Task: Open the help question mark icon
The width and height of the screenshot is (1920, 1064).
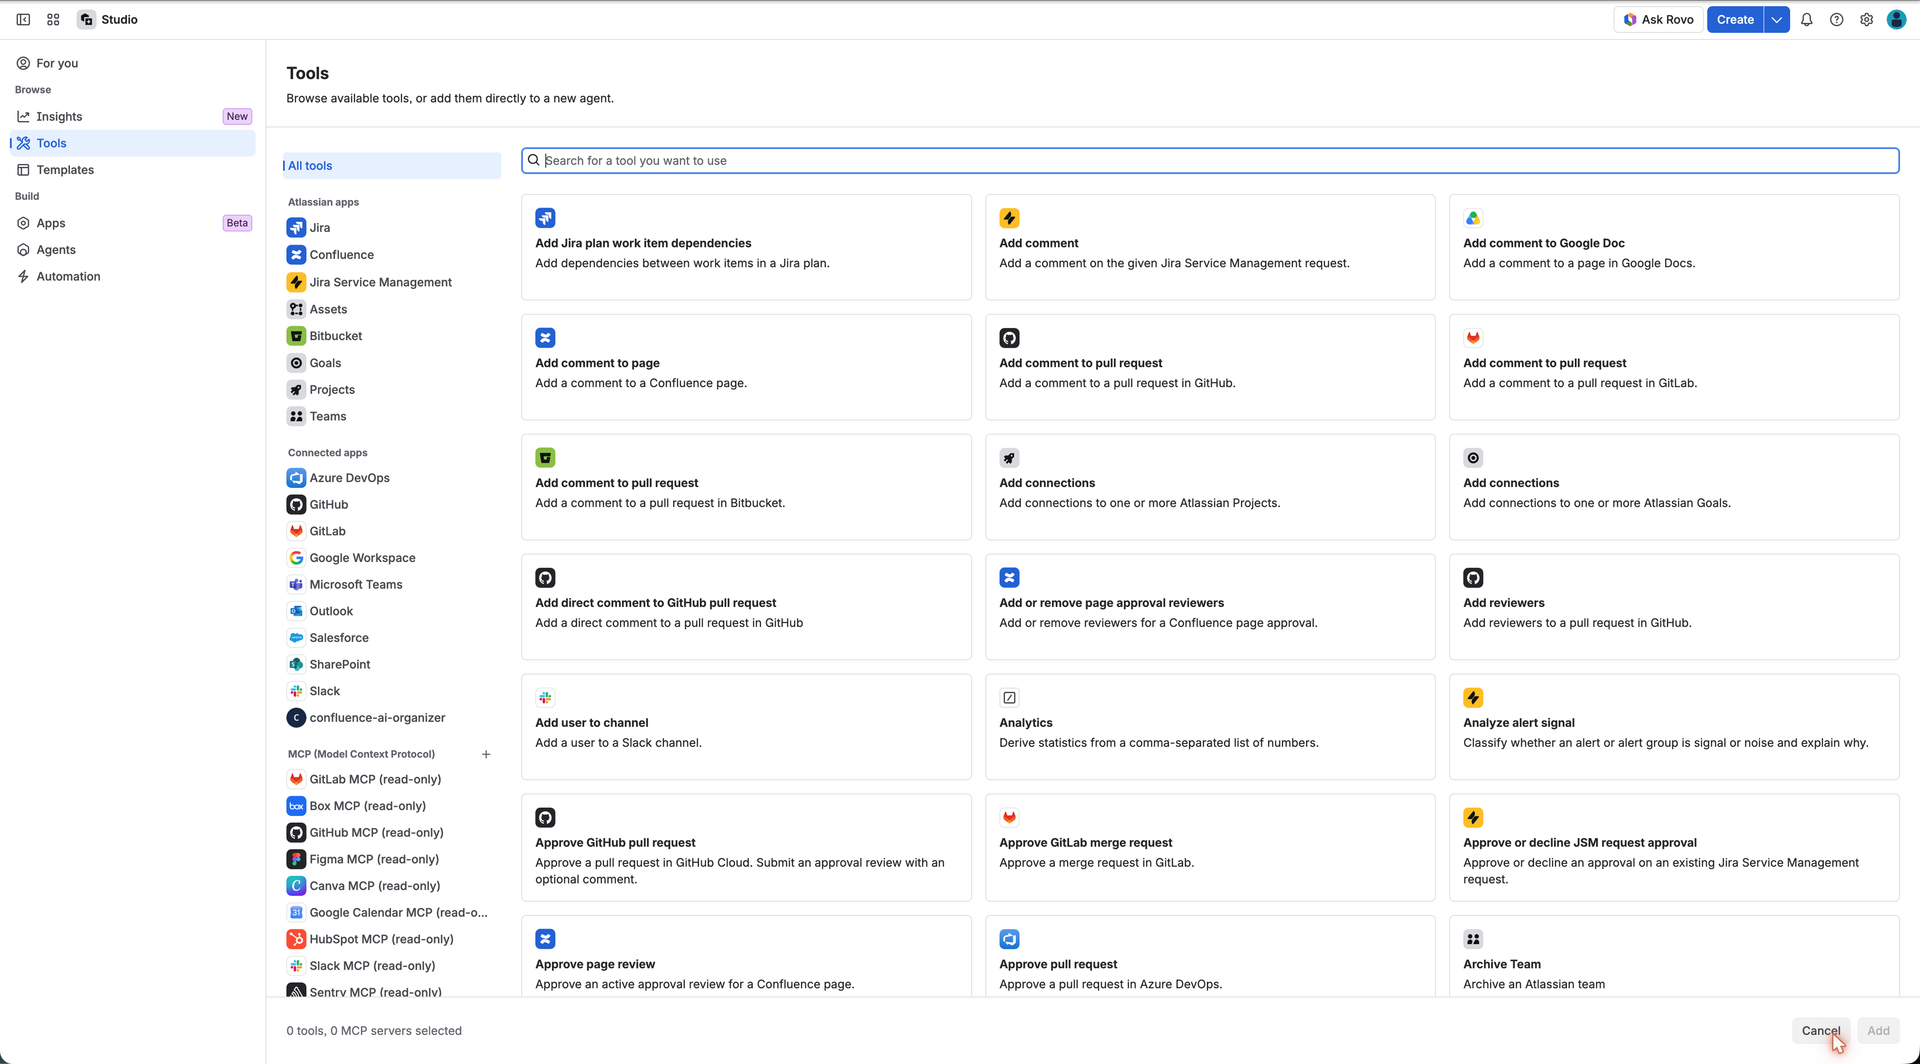Action: click(x=1837, y=20)
